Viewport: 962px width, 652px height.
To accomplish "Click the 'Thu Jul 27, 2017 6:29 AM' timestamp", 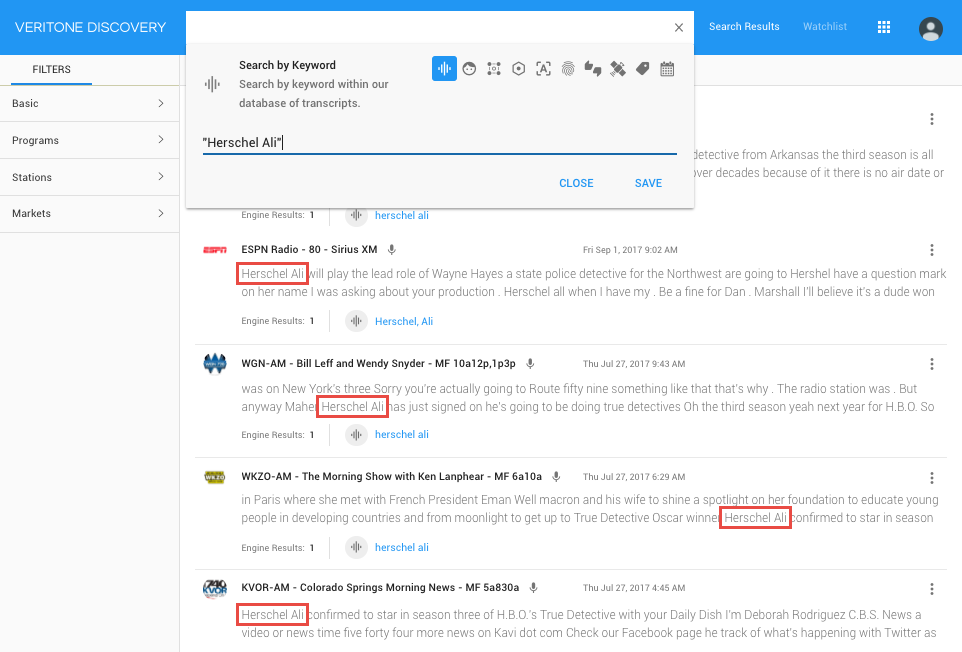I will pos(634,477).
